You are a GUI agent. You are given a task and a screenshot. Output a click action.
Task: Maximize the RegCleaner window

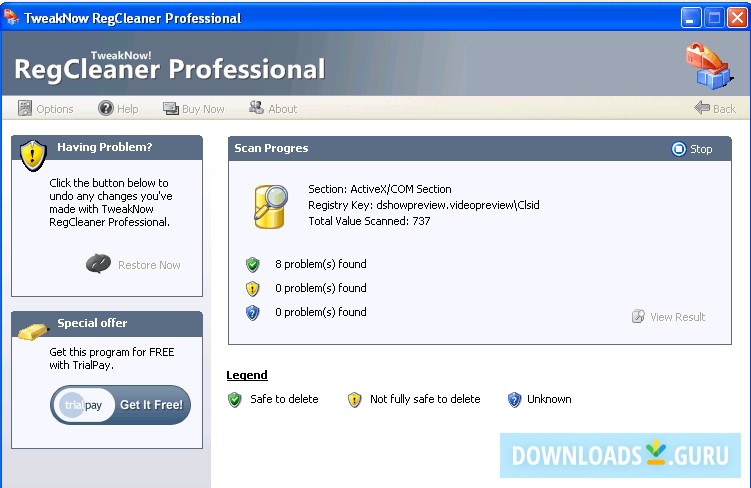(714, 18)
